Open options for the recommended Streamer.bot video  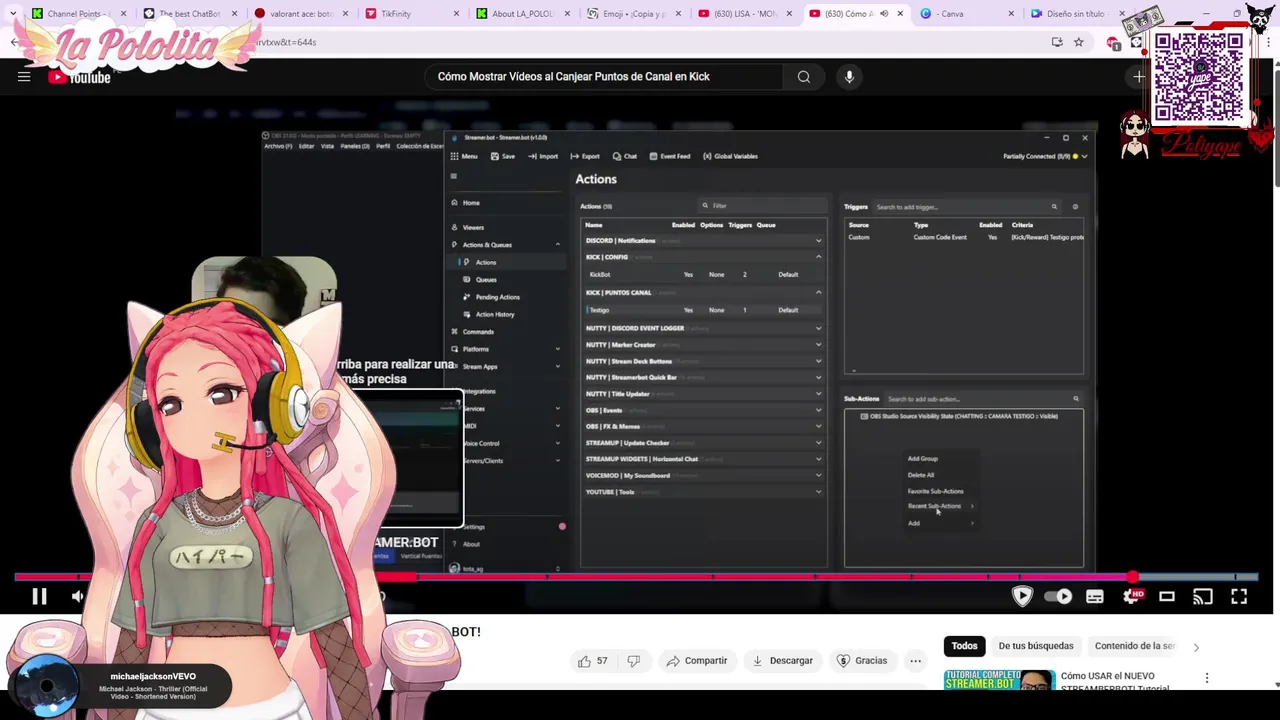(1207, 678)
